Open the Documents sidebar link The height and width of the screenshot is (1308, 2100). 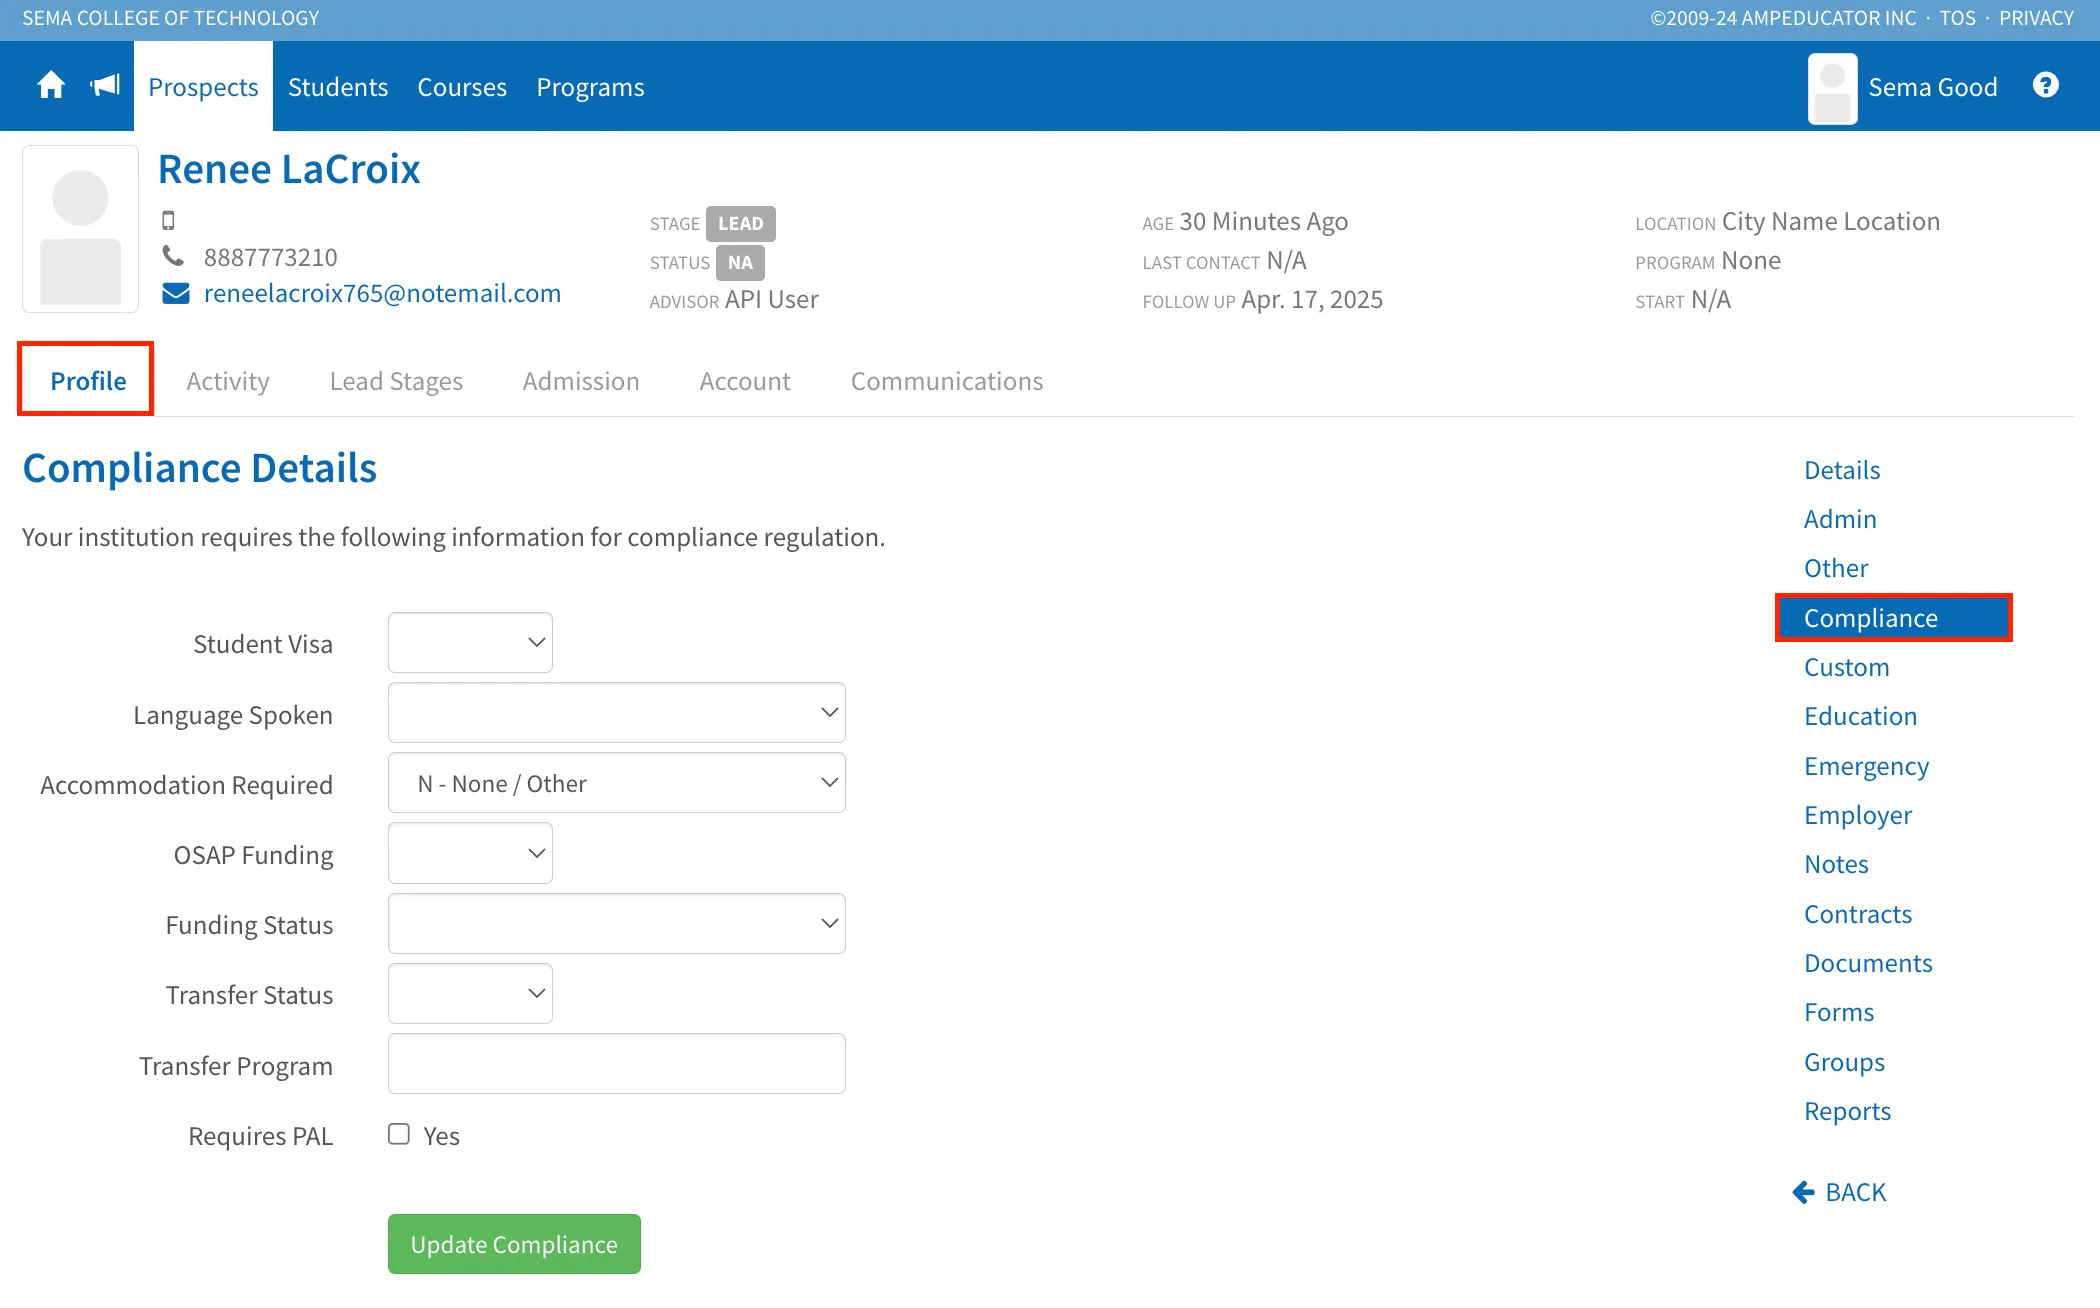(1868, 963)
